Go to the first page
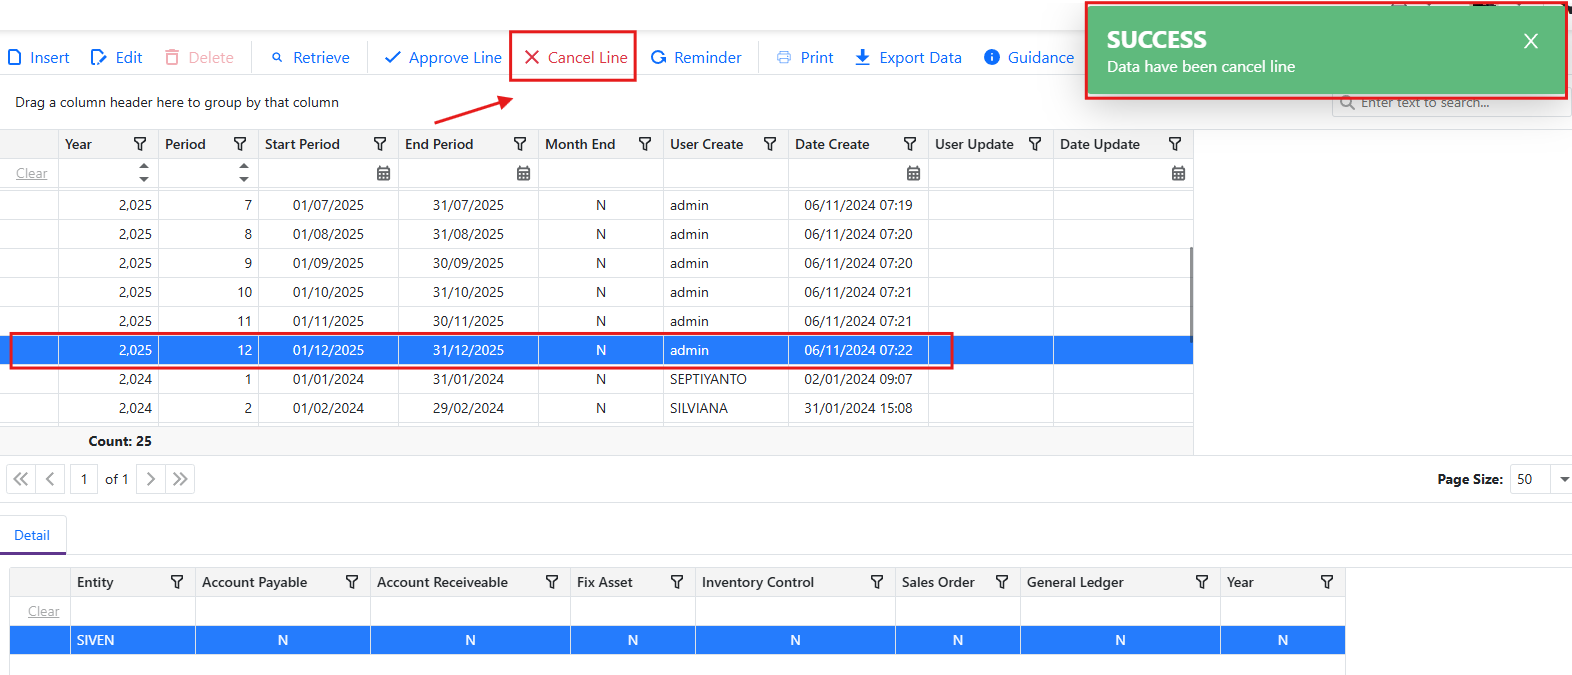This screenshot has width=1572, height=675. click(x=21, y=479)
